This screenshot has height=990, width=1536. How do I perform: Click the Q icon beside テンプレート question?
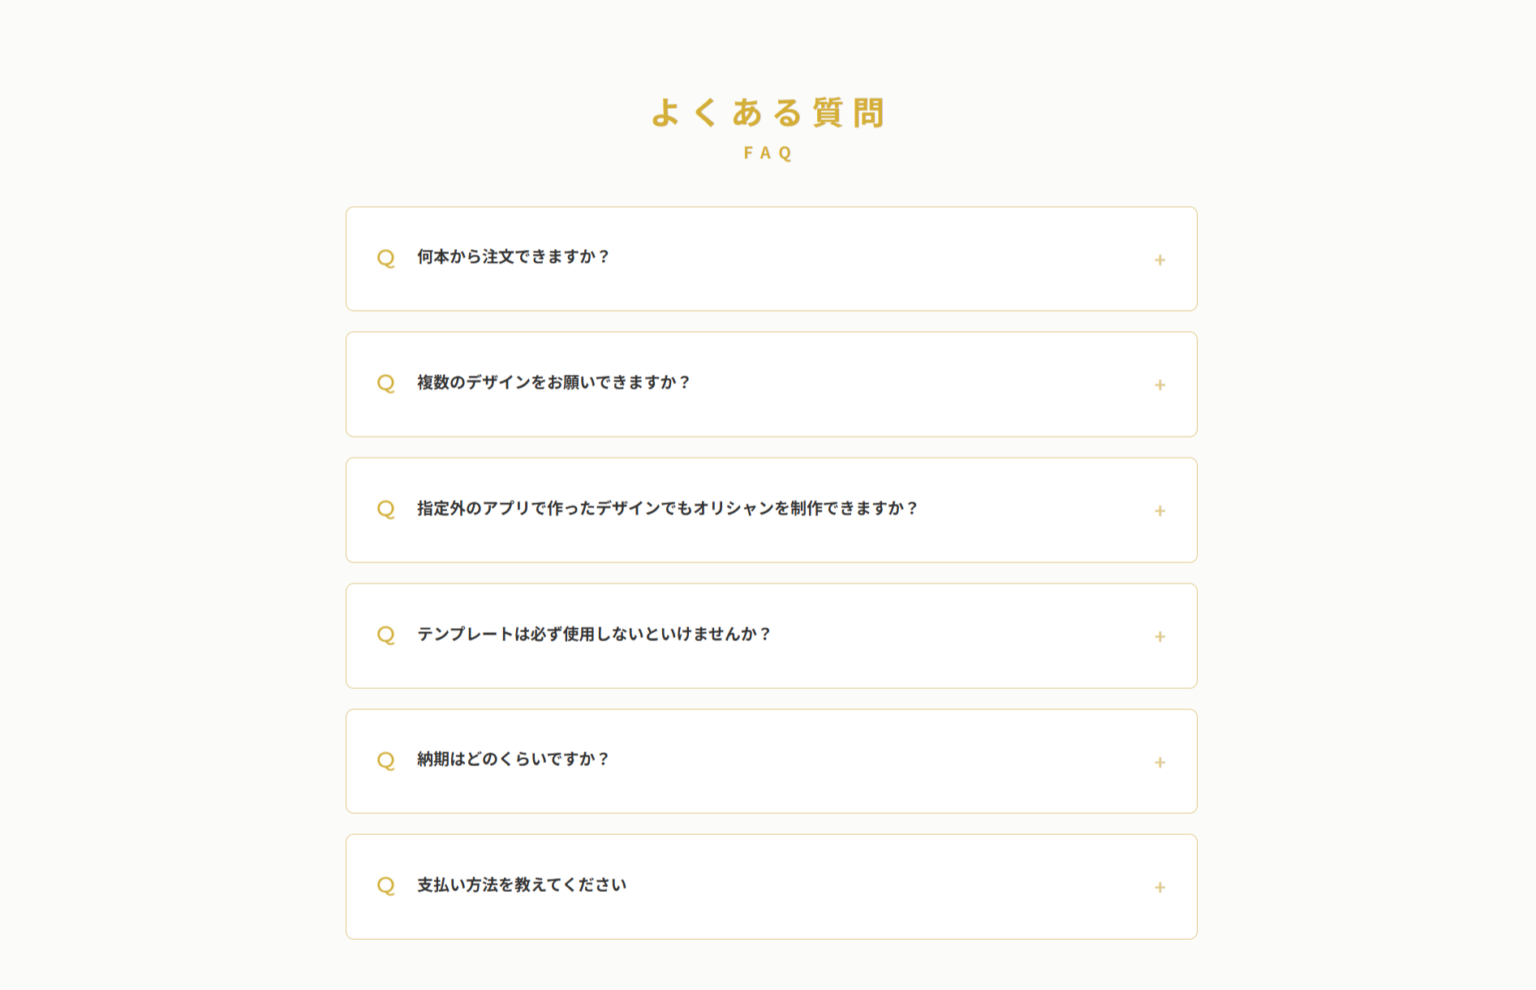click(386, 636)
